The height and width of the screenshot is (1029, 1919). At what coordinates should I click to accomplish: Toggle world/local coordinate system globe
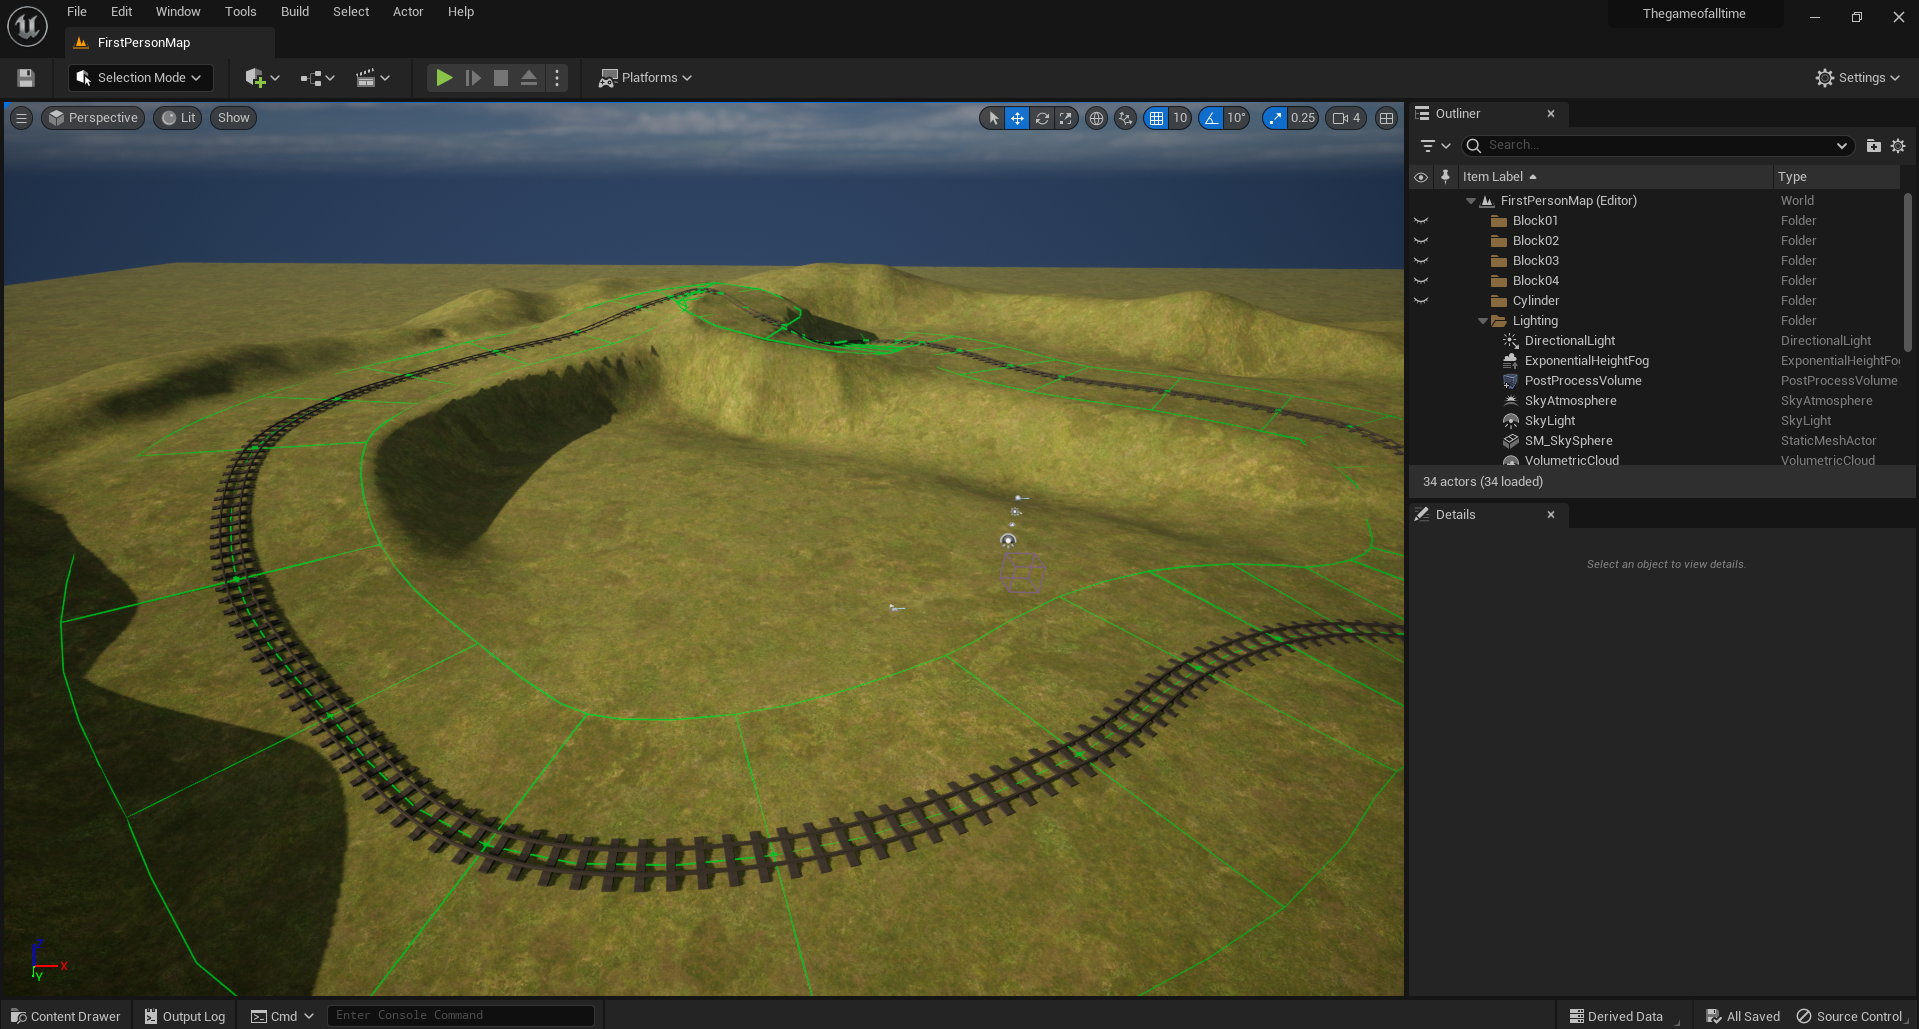[1096, 118]
